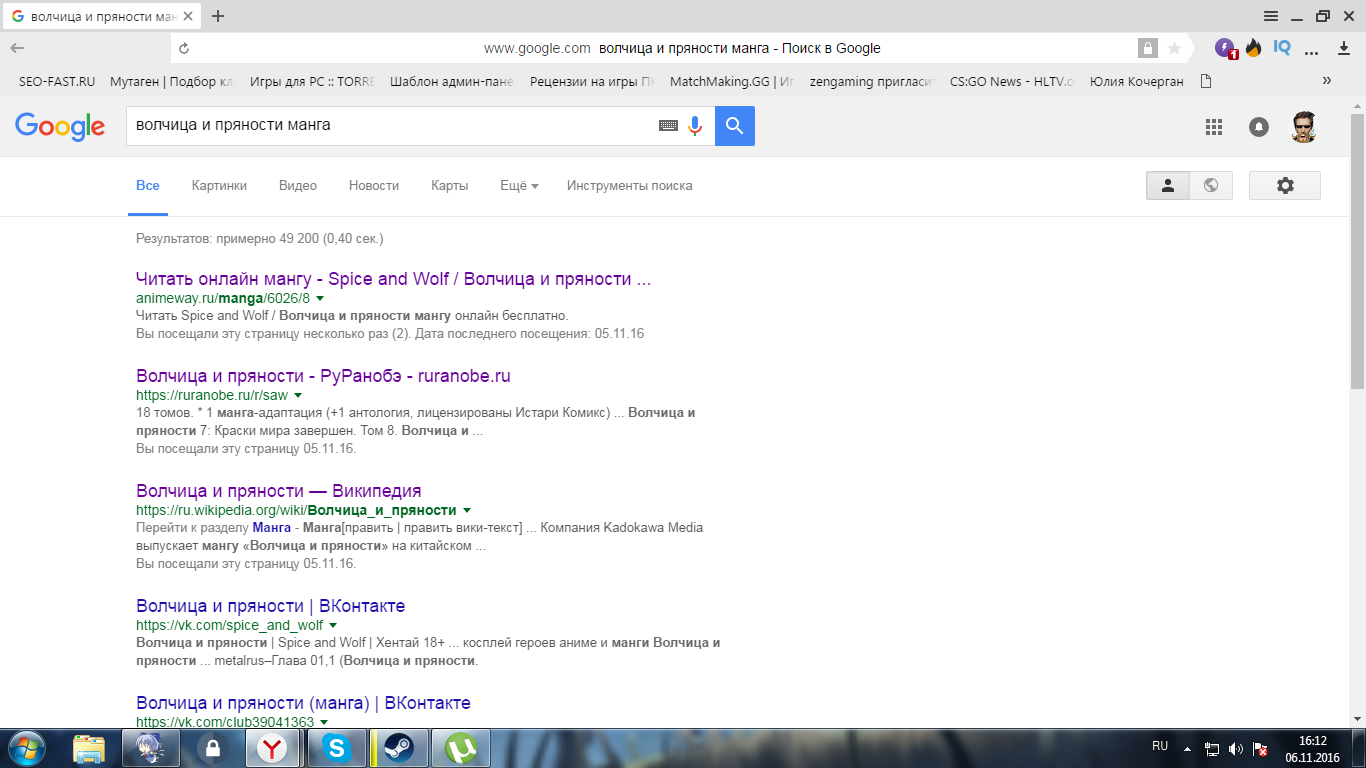
Task: Switch to private results view
Action: click(x=1167, y=185)
